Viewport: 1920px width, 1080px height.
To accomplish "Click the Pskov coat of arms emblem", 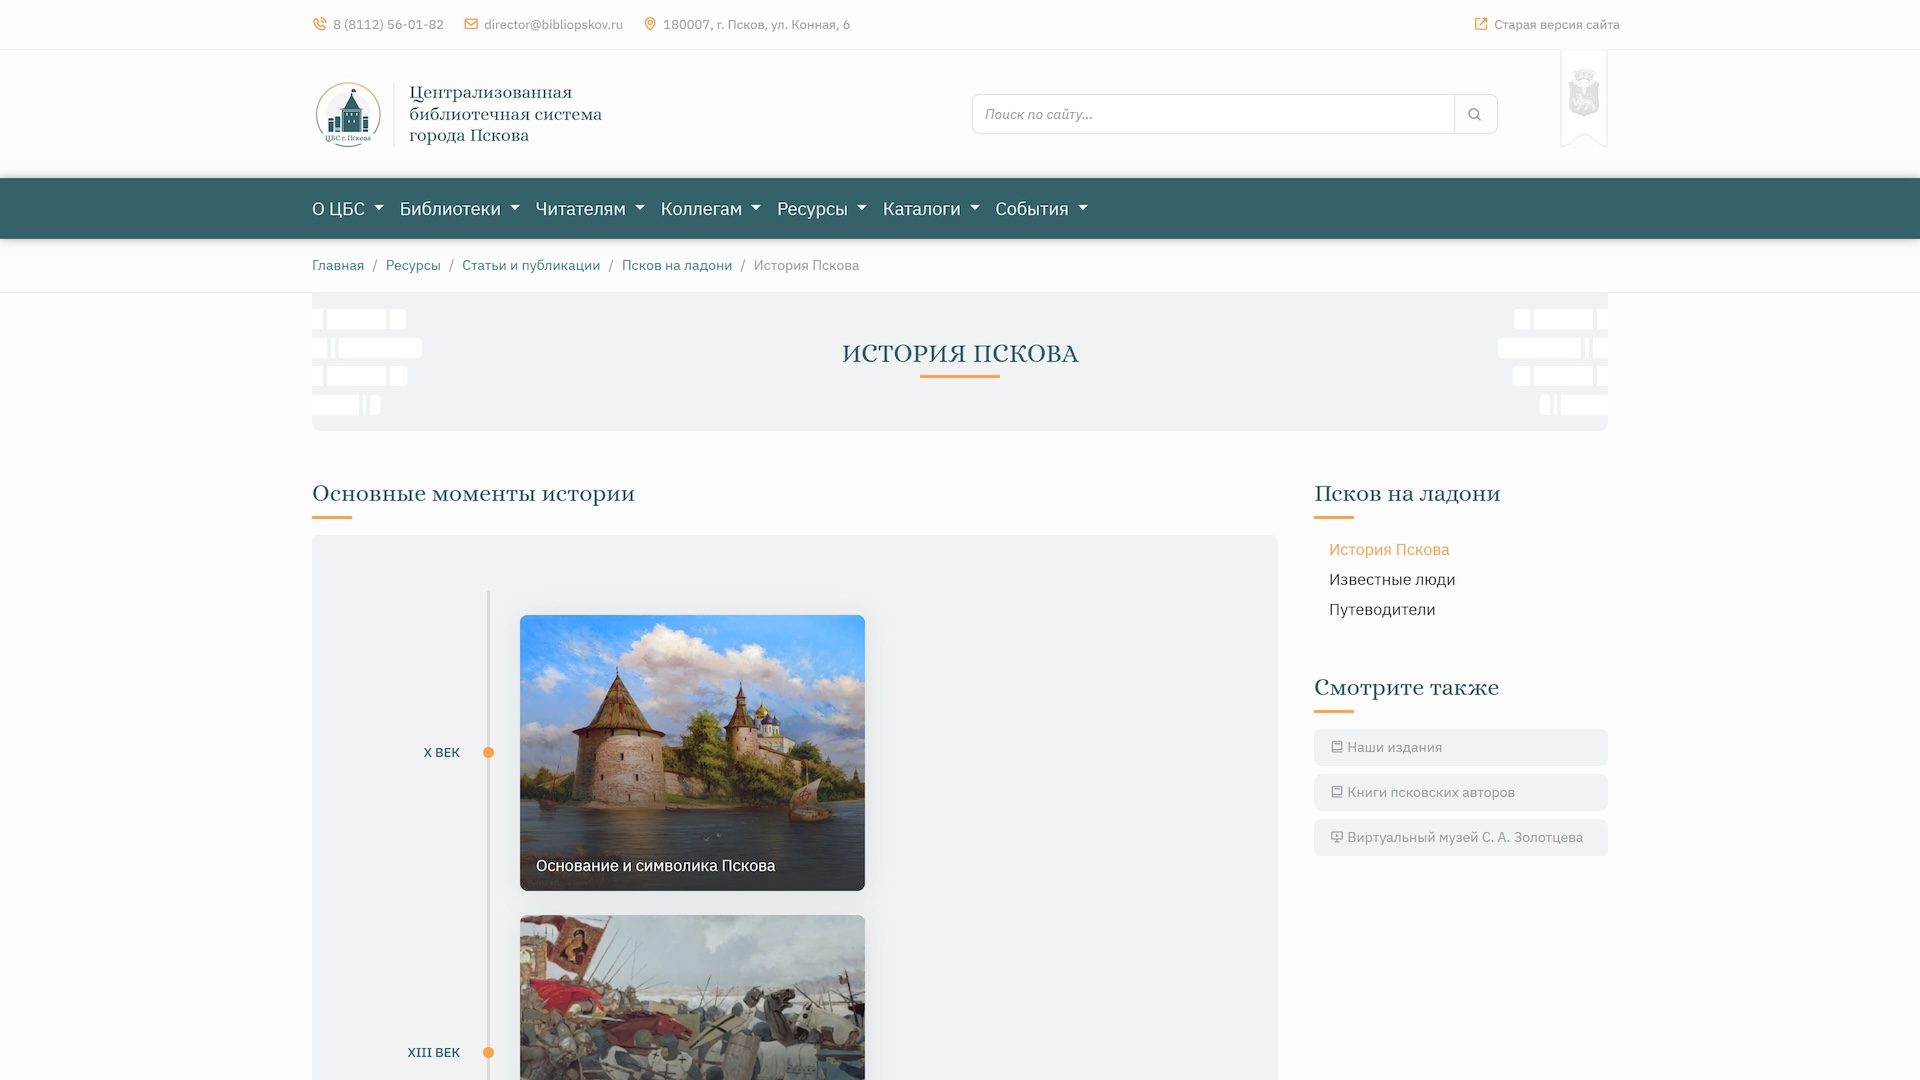I will pos(1584,93).
